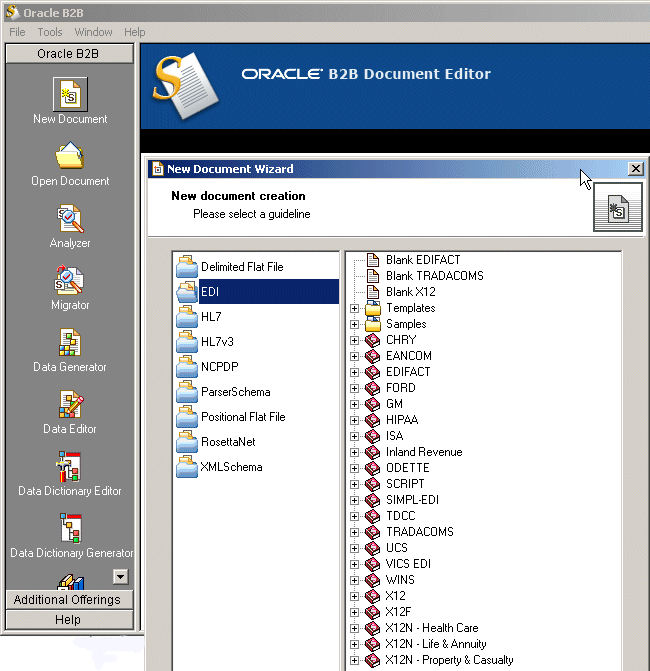650x671 pixels.
Task: Expand the TRADACOMS standards node
Action: click(354, 532)
